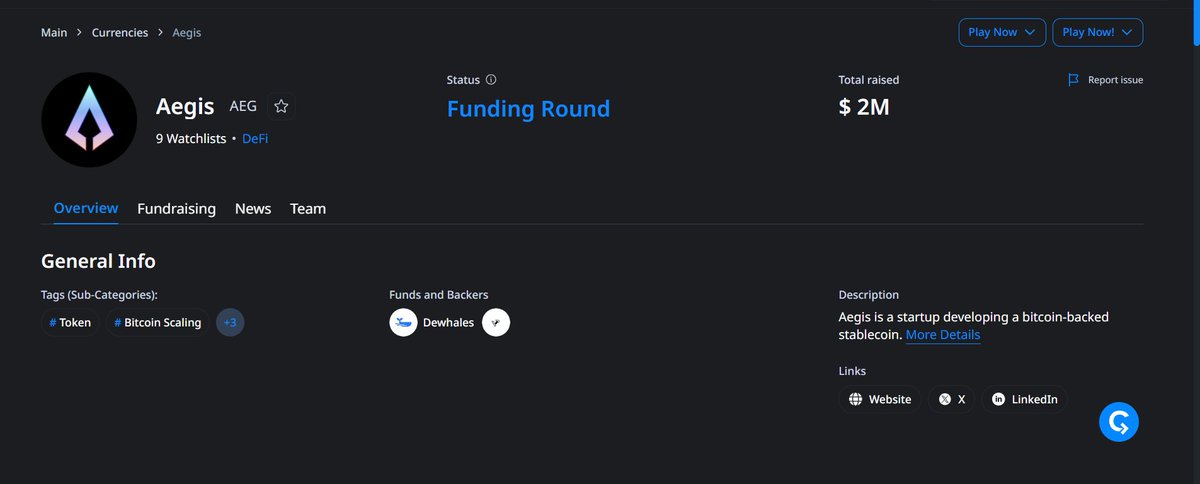Viewport: 1200px width, 484px height.
Task: Open the News tab
Action: 253,209
